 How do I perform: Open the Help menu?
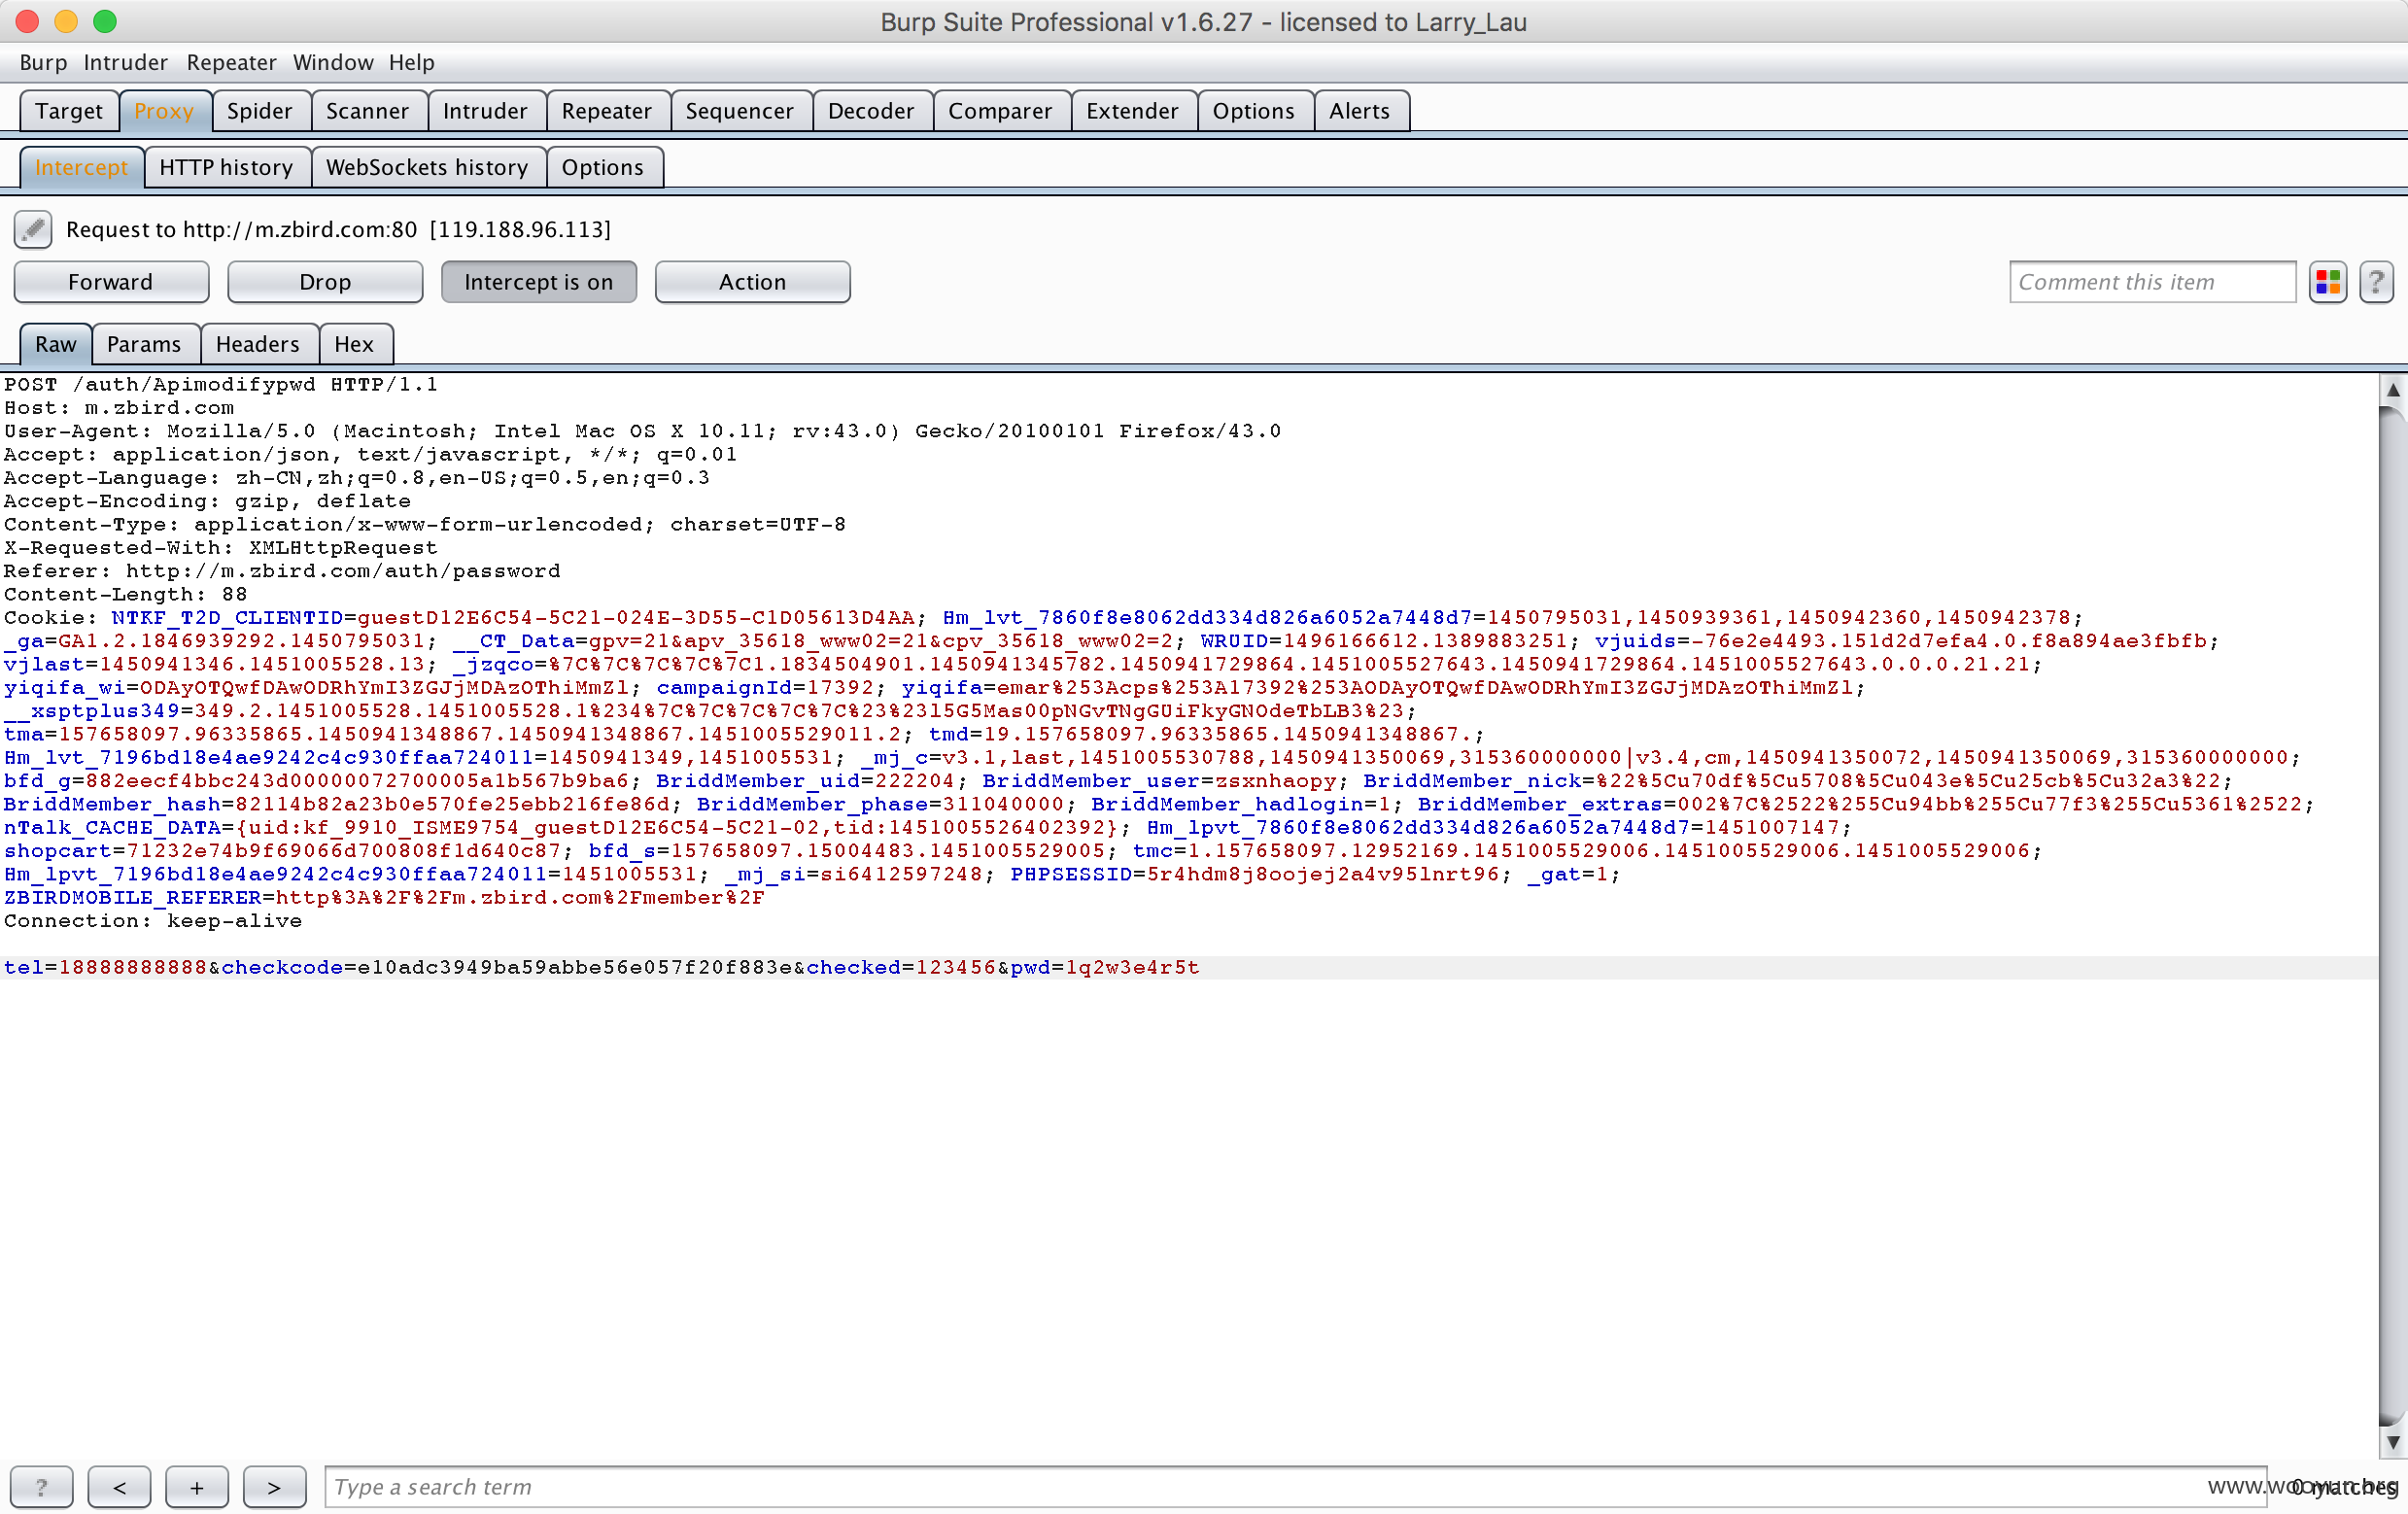411,62
